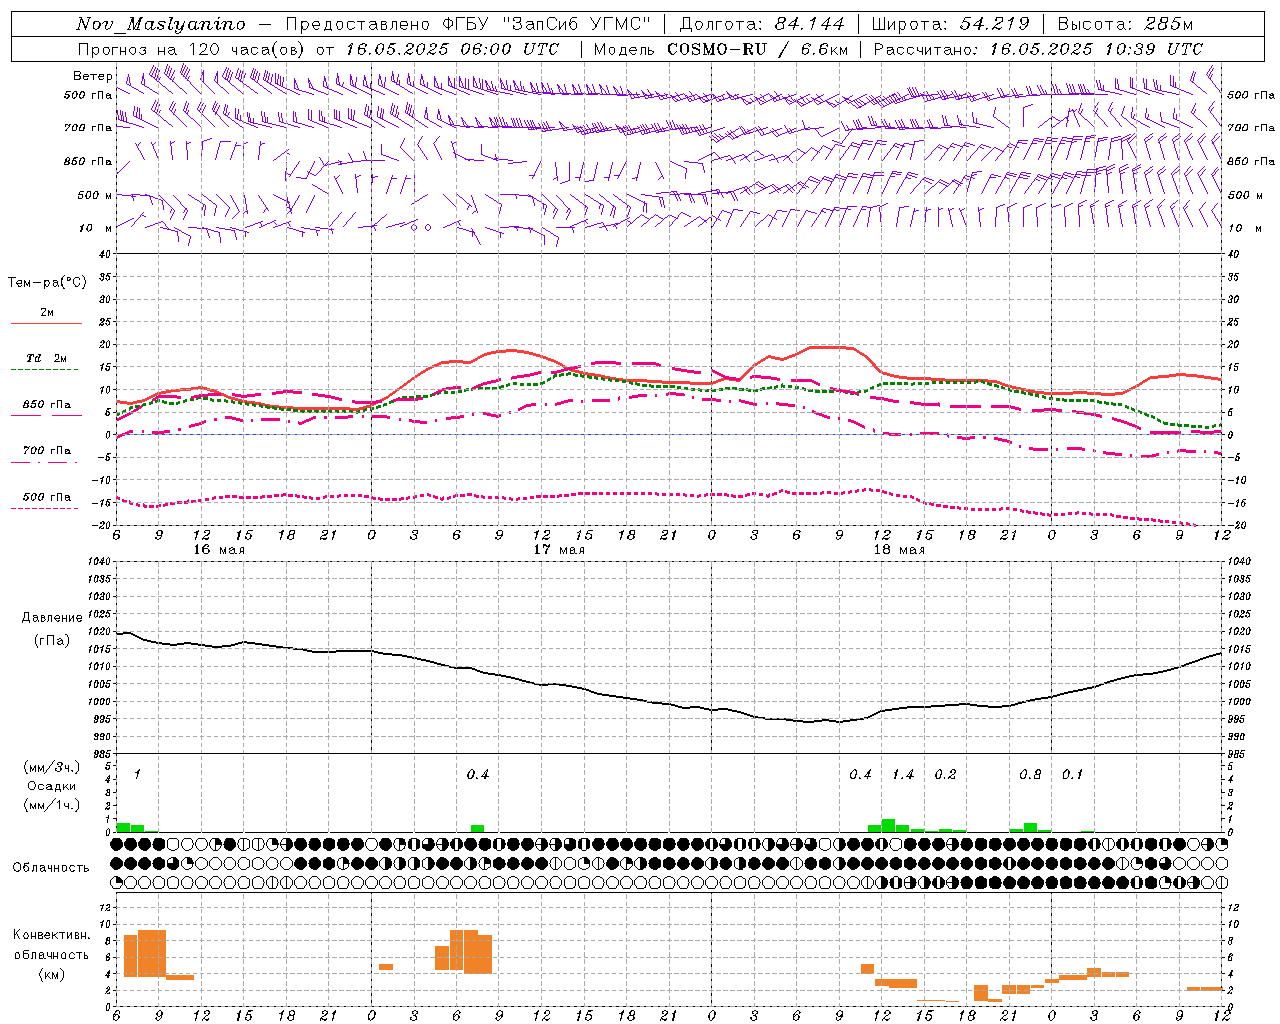1280x1024 pixels.
Task: Click the (км) convective cloud unit label
Action: (x=52, y=974)
